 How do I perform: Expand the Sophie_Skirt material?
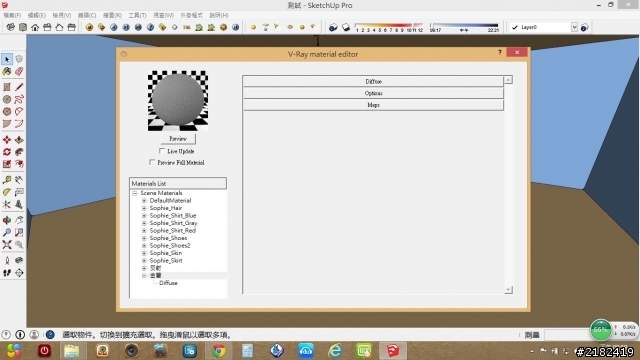point(144,260)
